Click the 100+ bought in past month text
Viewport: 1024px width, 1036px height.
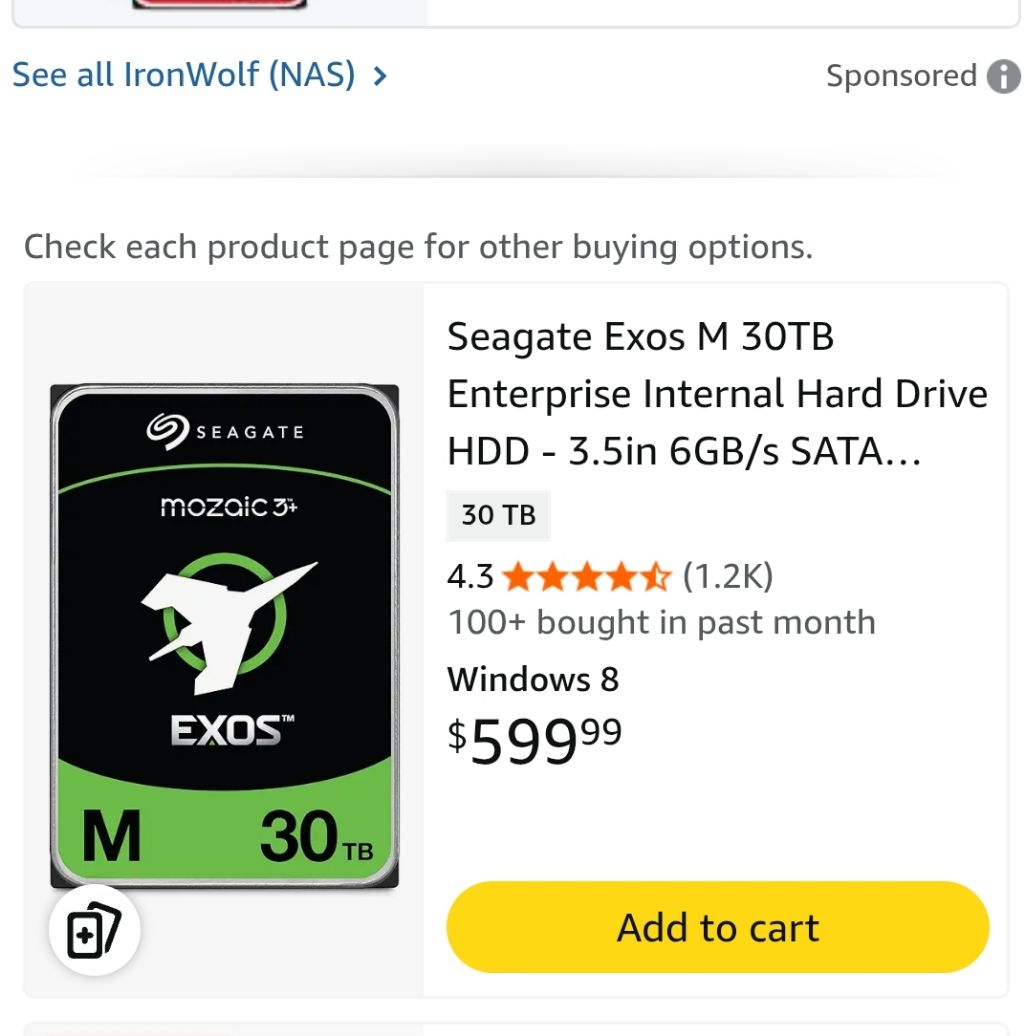click(661, 623)
